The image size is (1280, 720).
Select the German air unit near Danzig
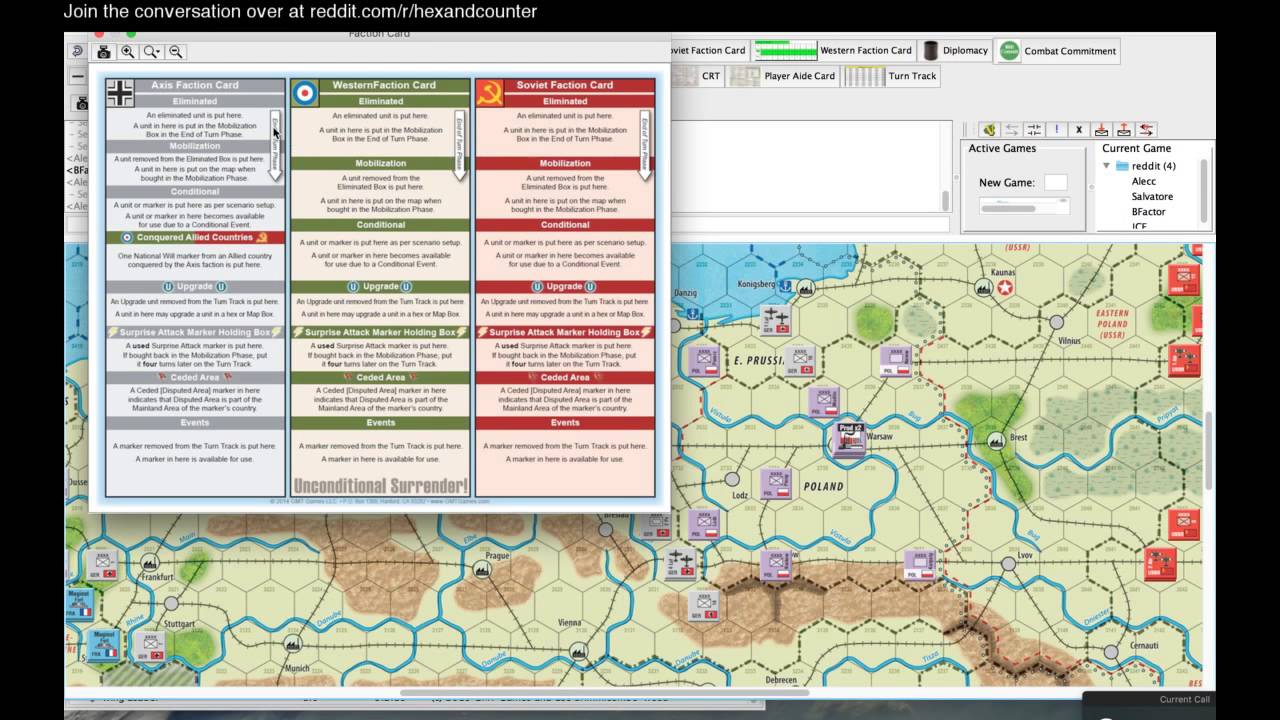pyautogui.click(x=775, y=321)
